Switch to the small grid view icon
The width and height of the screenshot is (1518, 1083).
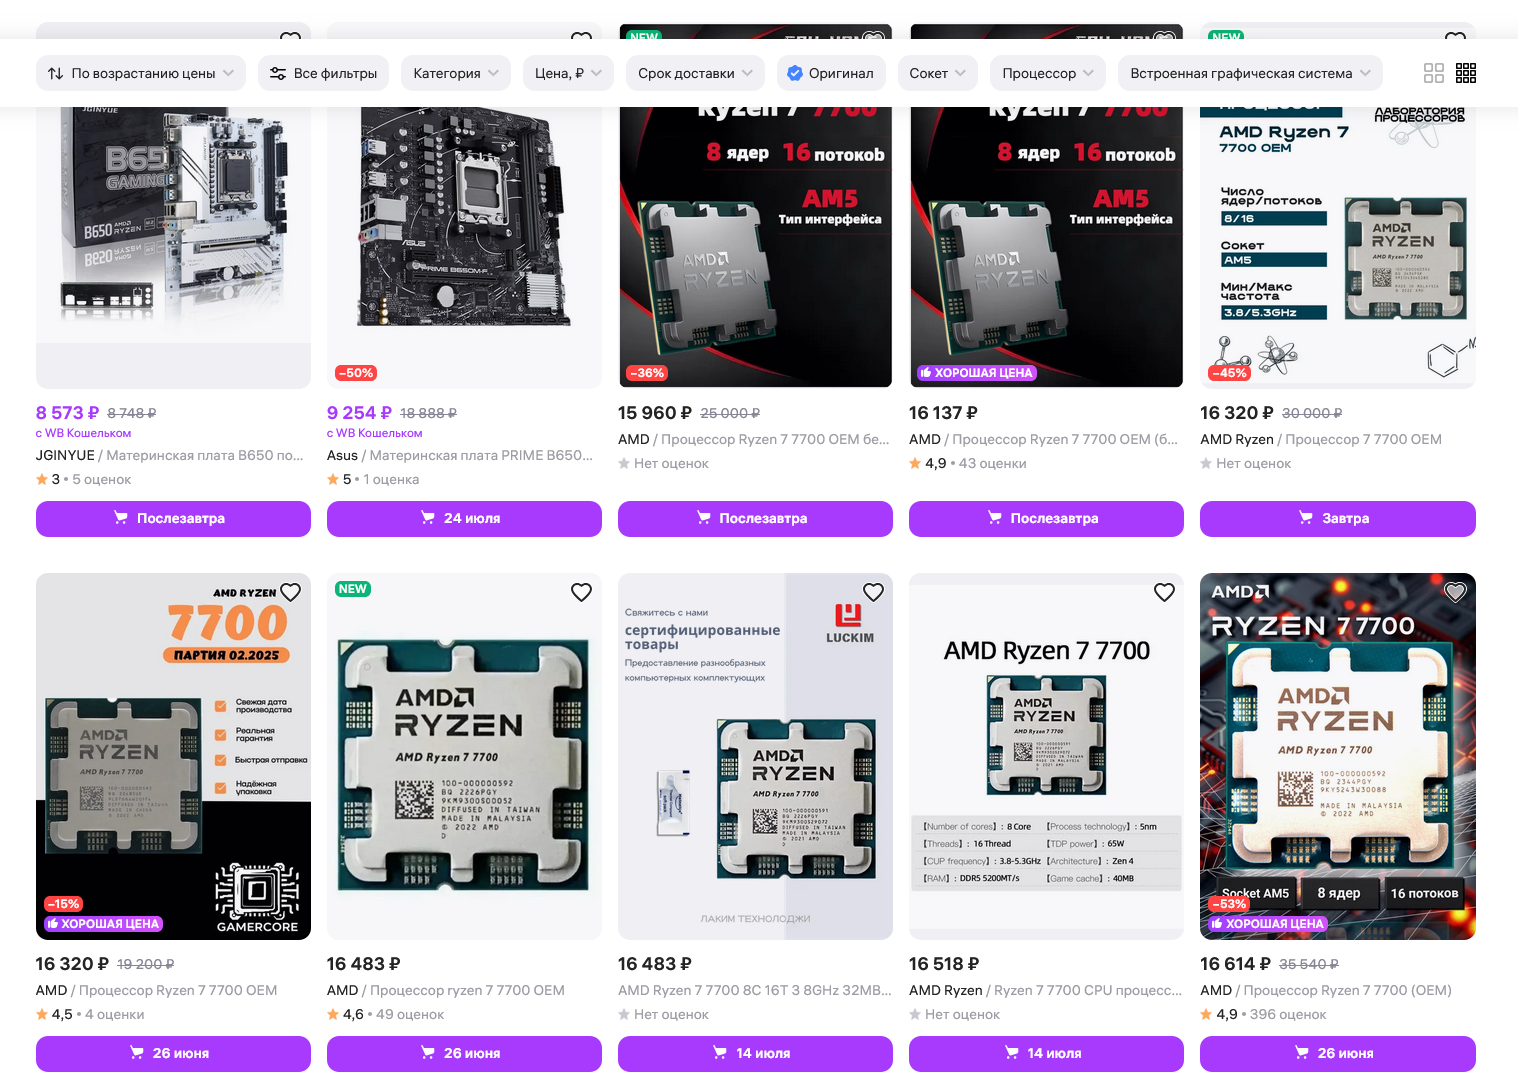pos(1433,73)
